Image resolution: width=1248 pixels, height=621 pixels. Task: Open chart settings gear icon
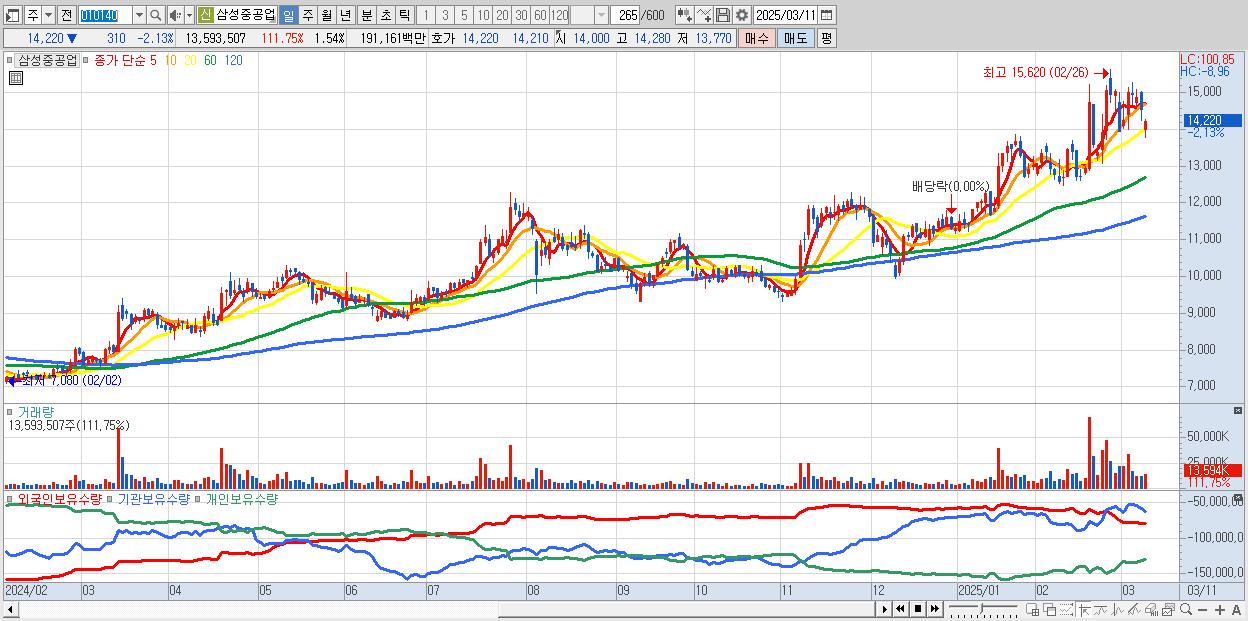741,15
